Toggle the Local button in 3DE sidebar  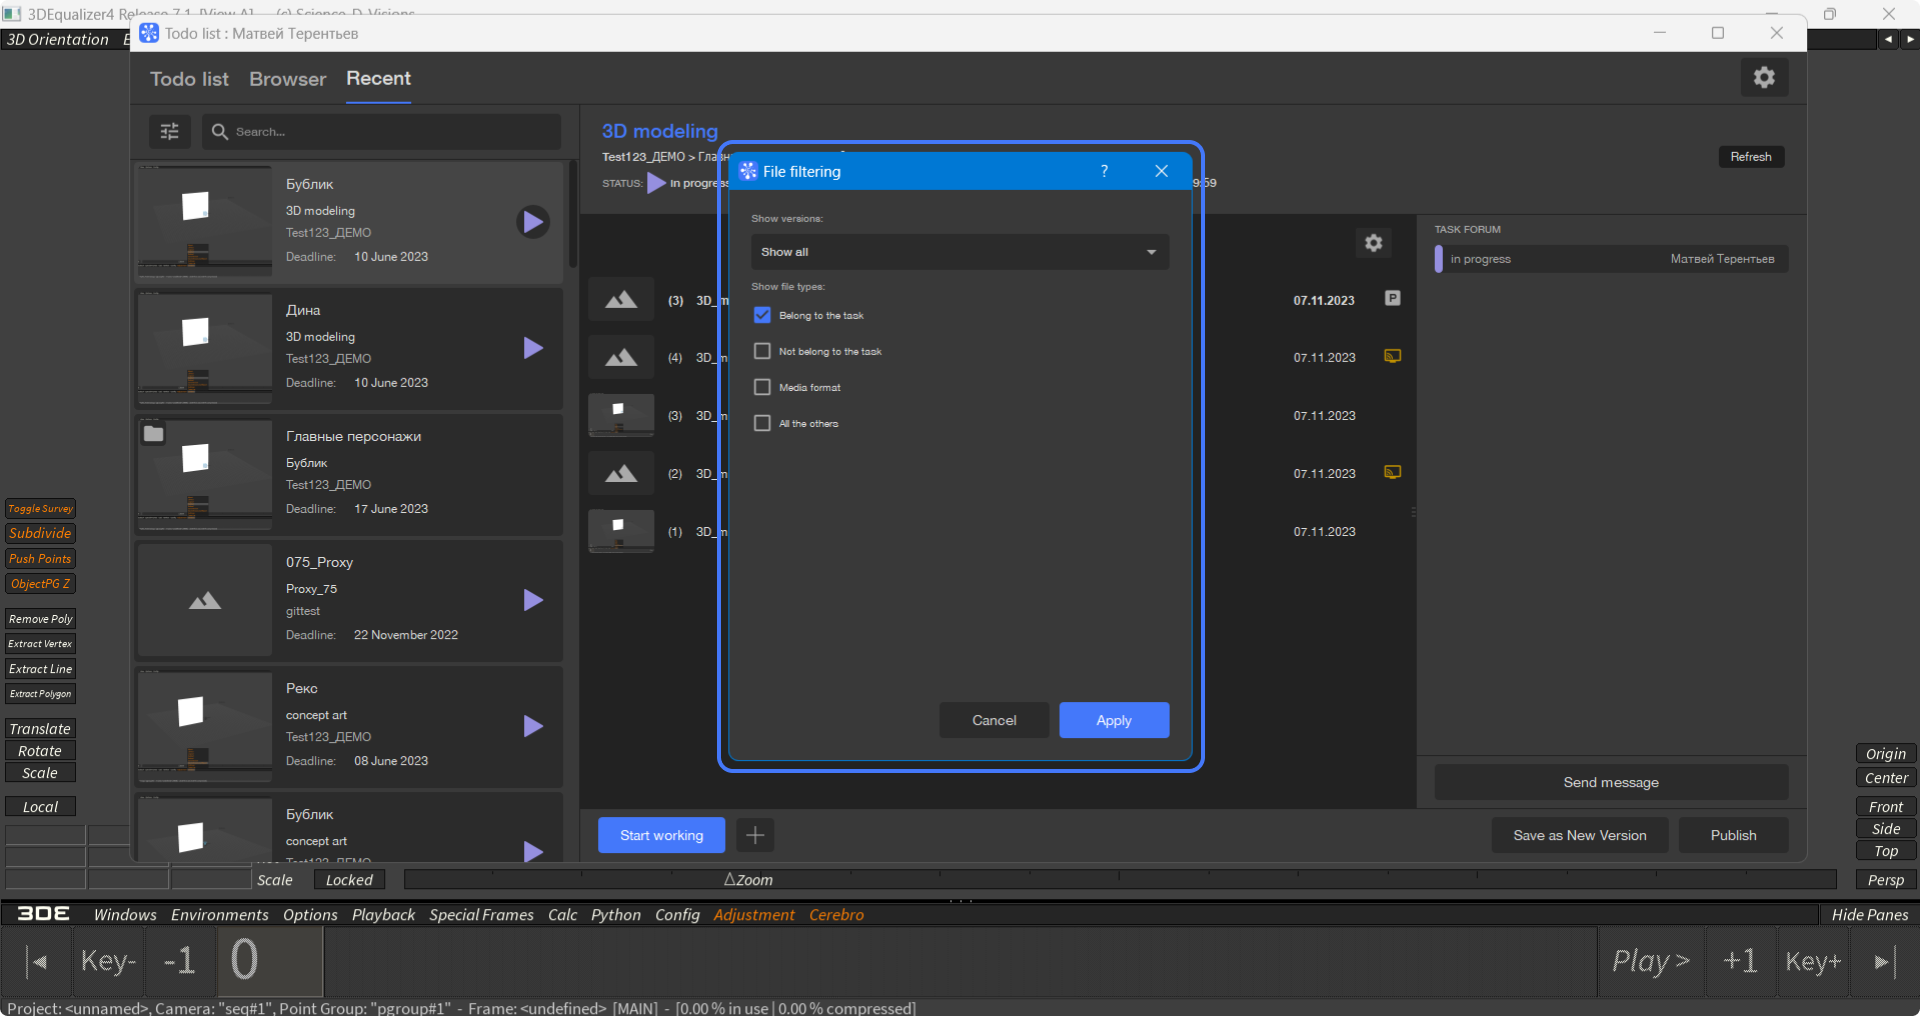point(40,806)
